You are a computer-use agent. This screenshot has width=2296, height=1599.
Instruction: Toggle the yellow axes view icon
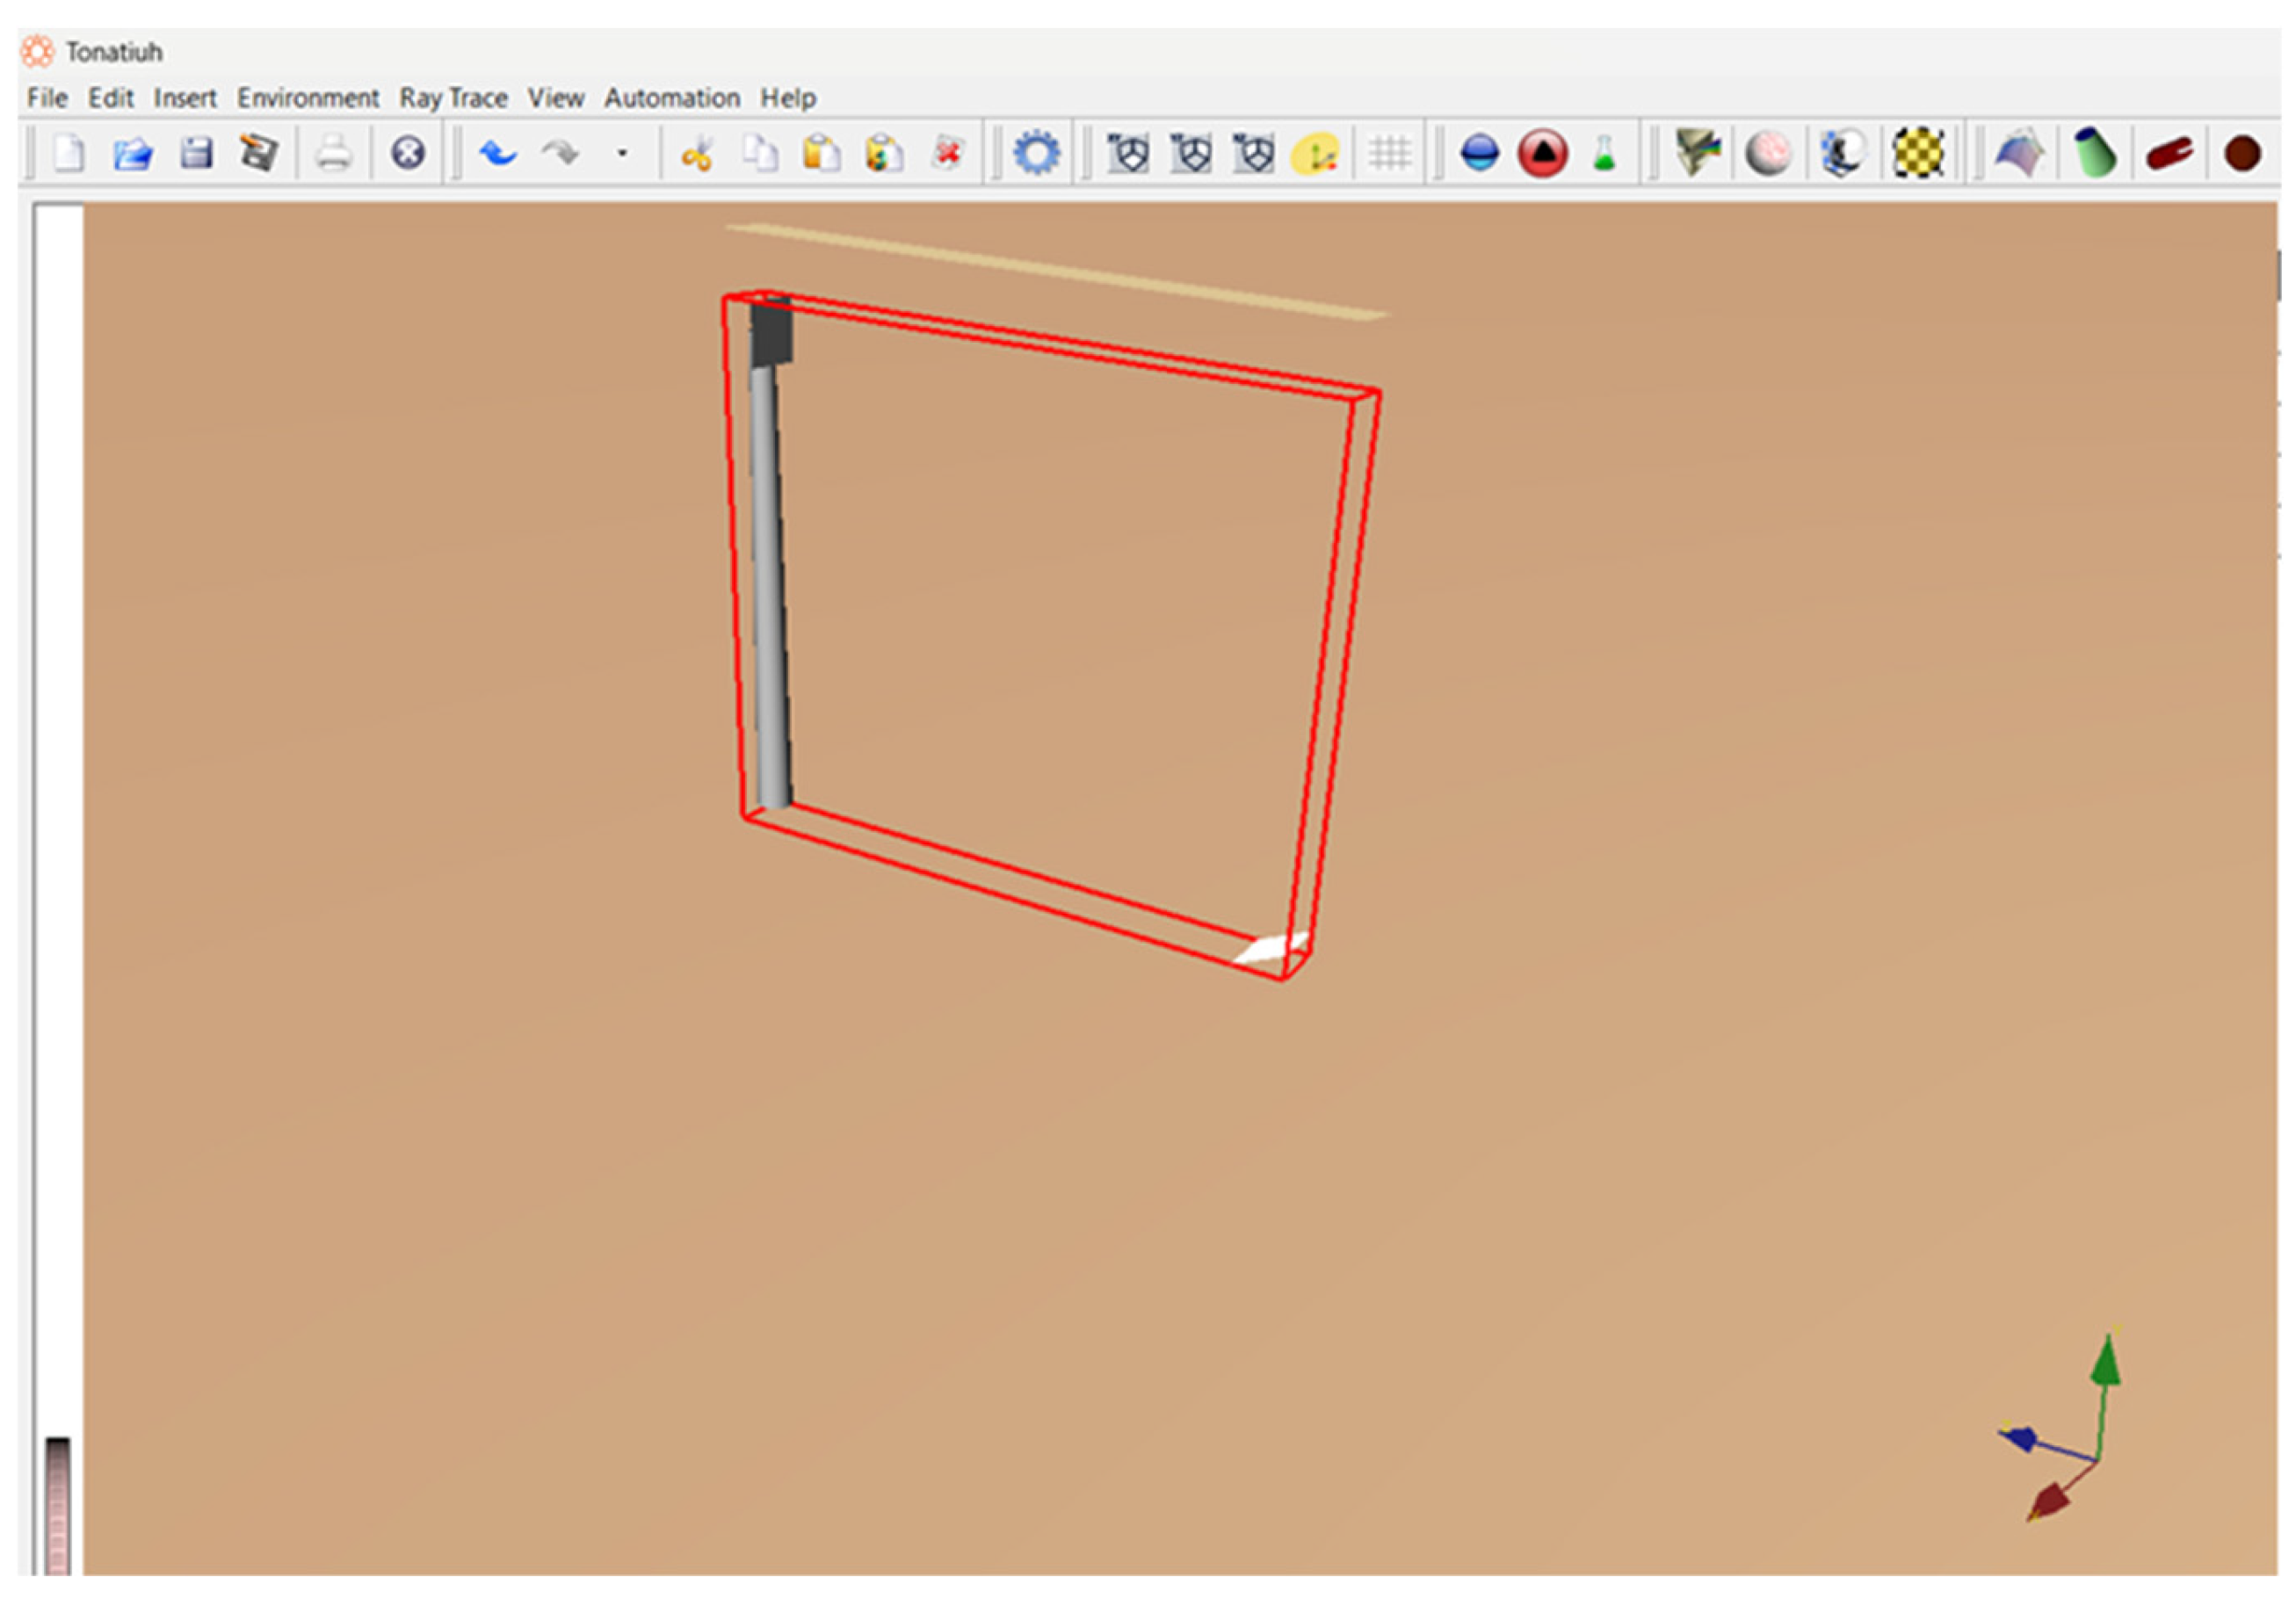[1315, 154]
